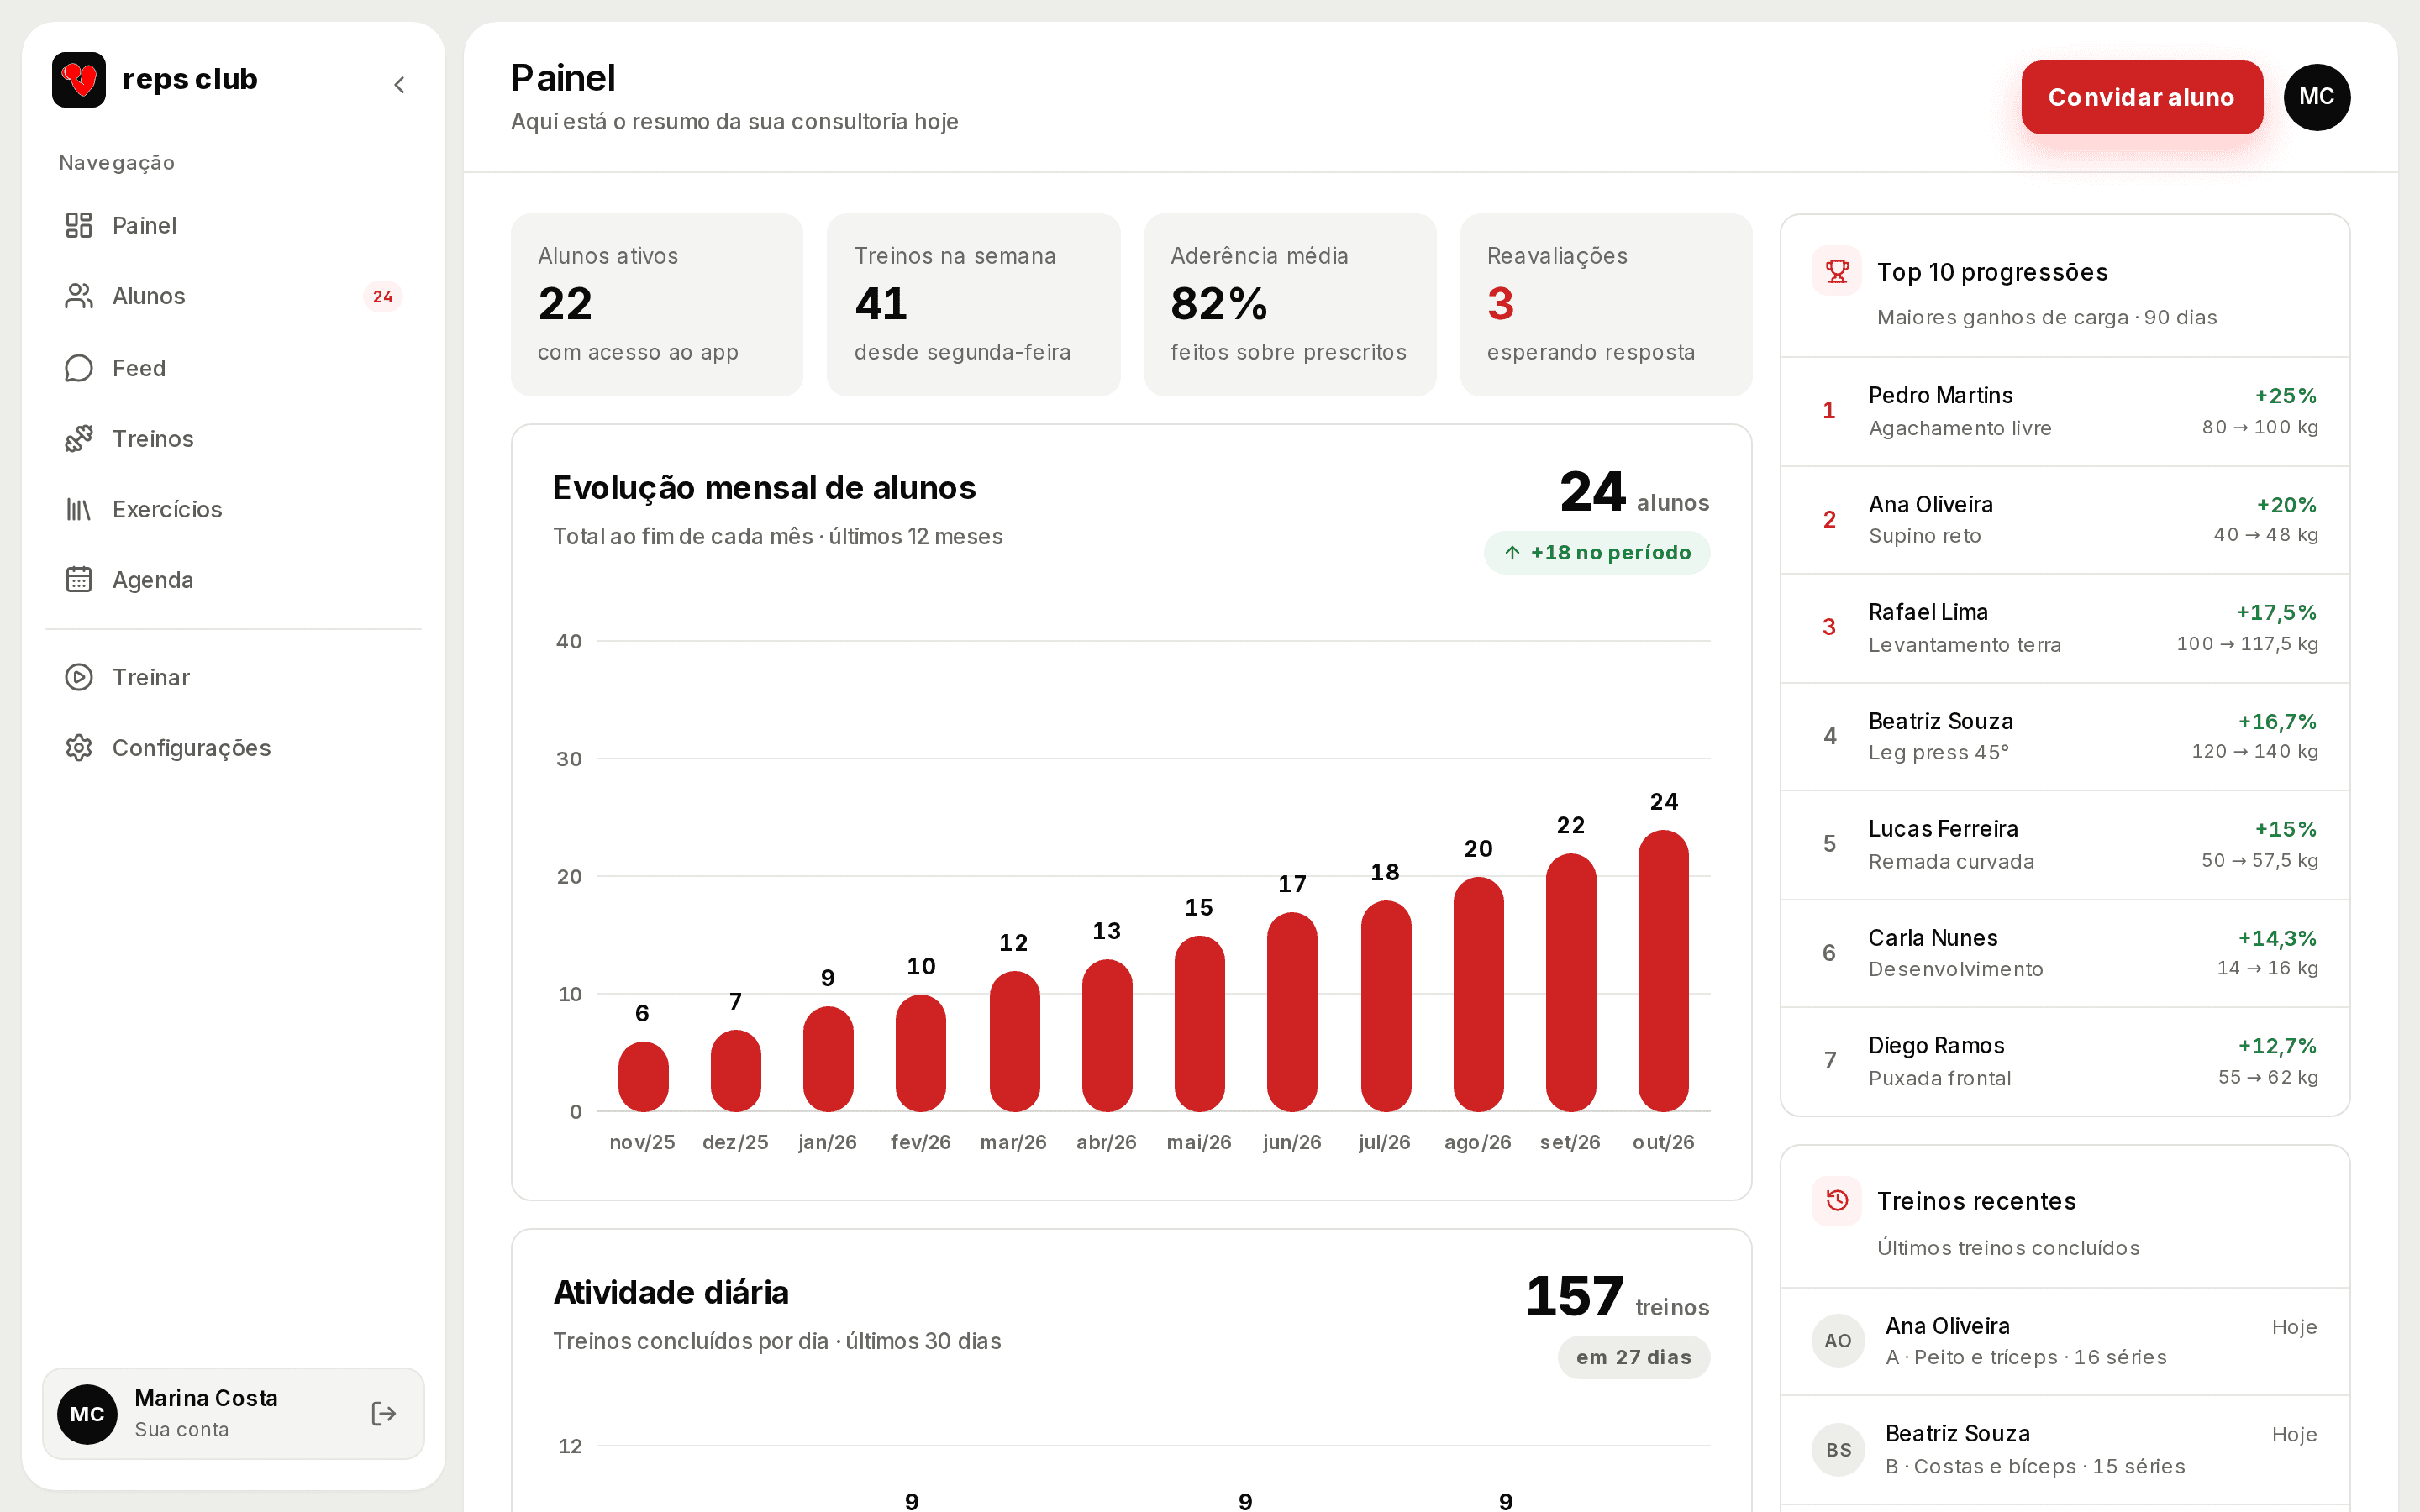The width and height of the screenshot is (2420, 1512).
Task: Click the BS avatar for Beatriz Souza
Action: 1838,1449
